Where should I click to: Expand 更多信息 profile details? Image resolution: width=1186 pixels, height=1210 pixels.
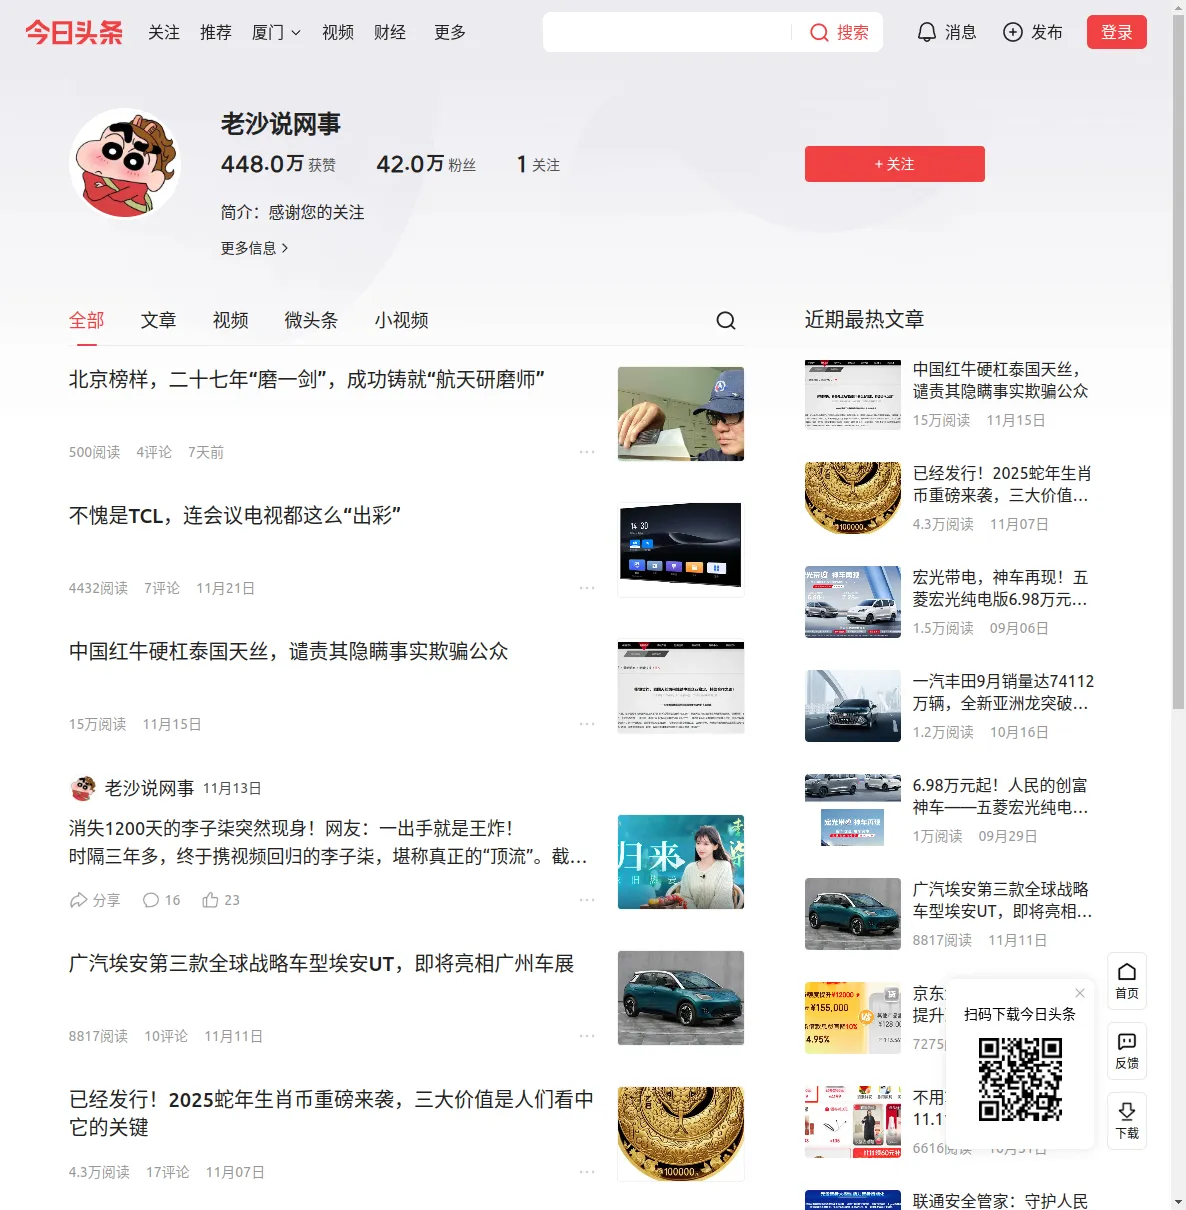point(254,248)
